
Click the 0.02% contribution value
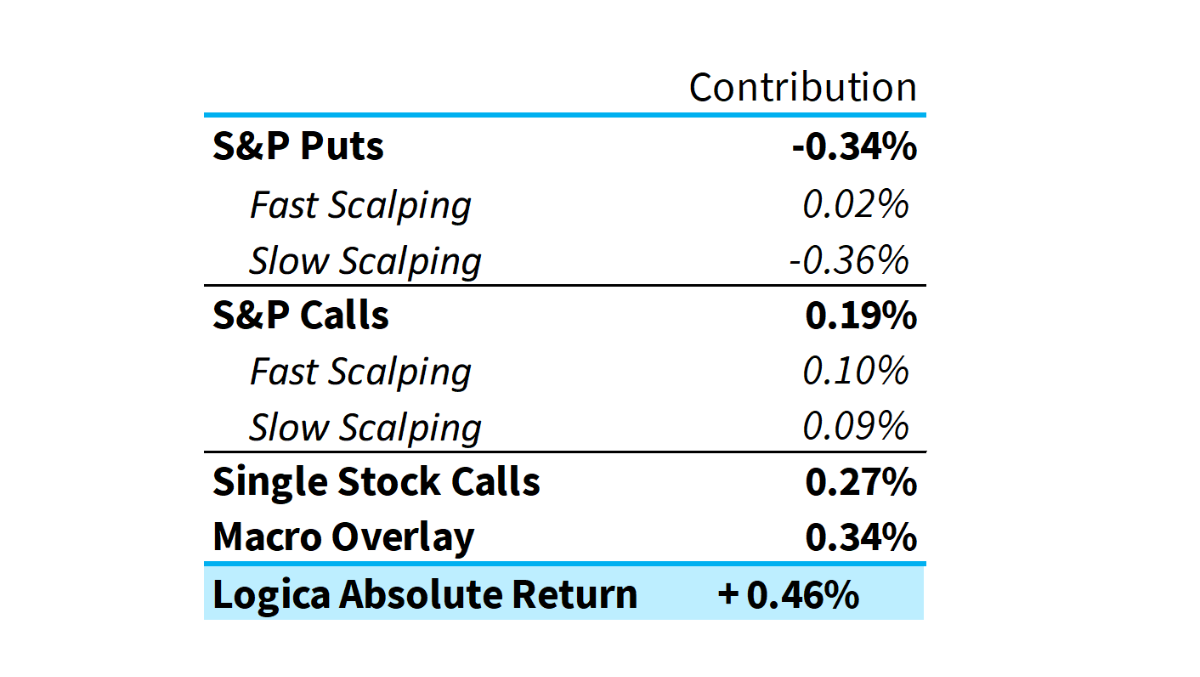point(856,205)
